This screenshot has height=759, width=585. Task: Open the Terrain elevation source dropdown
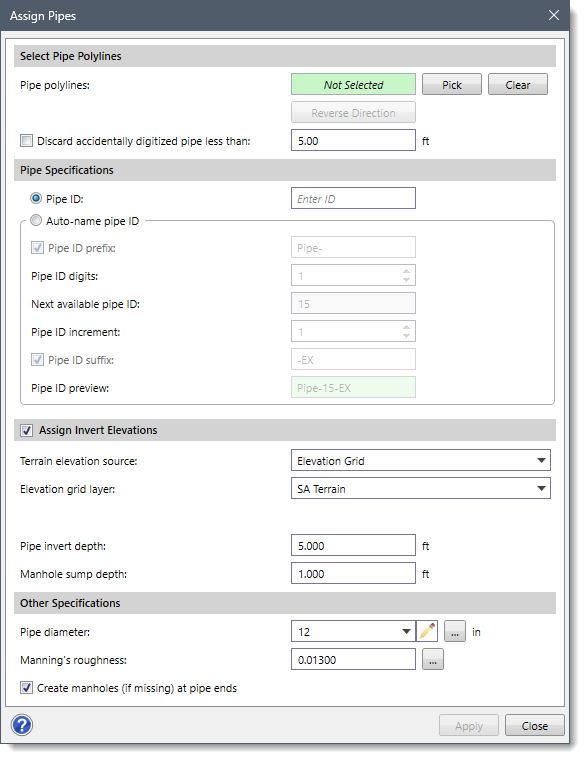[420, 460]
